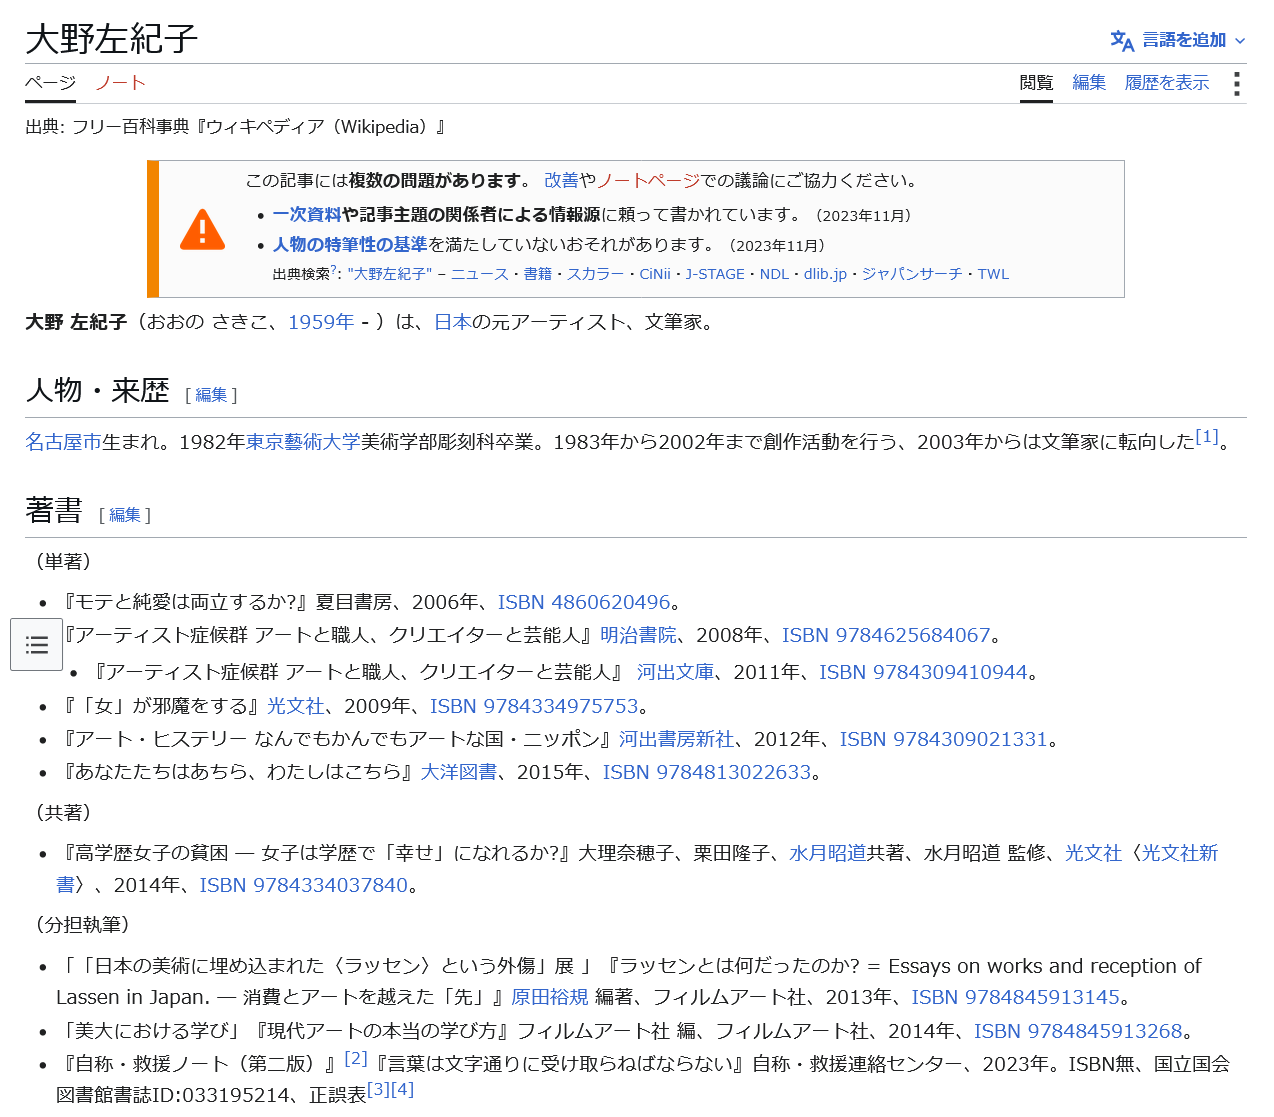Open the 人物の特筆性の基準 link
Screen dimensions: 1274x1117
coord(350,244)
